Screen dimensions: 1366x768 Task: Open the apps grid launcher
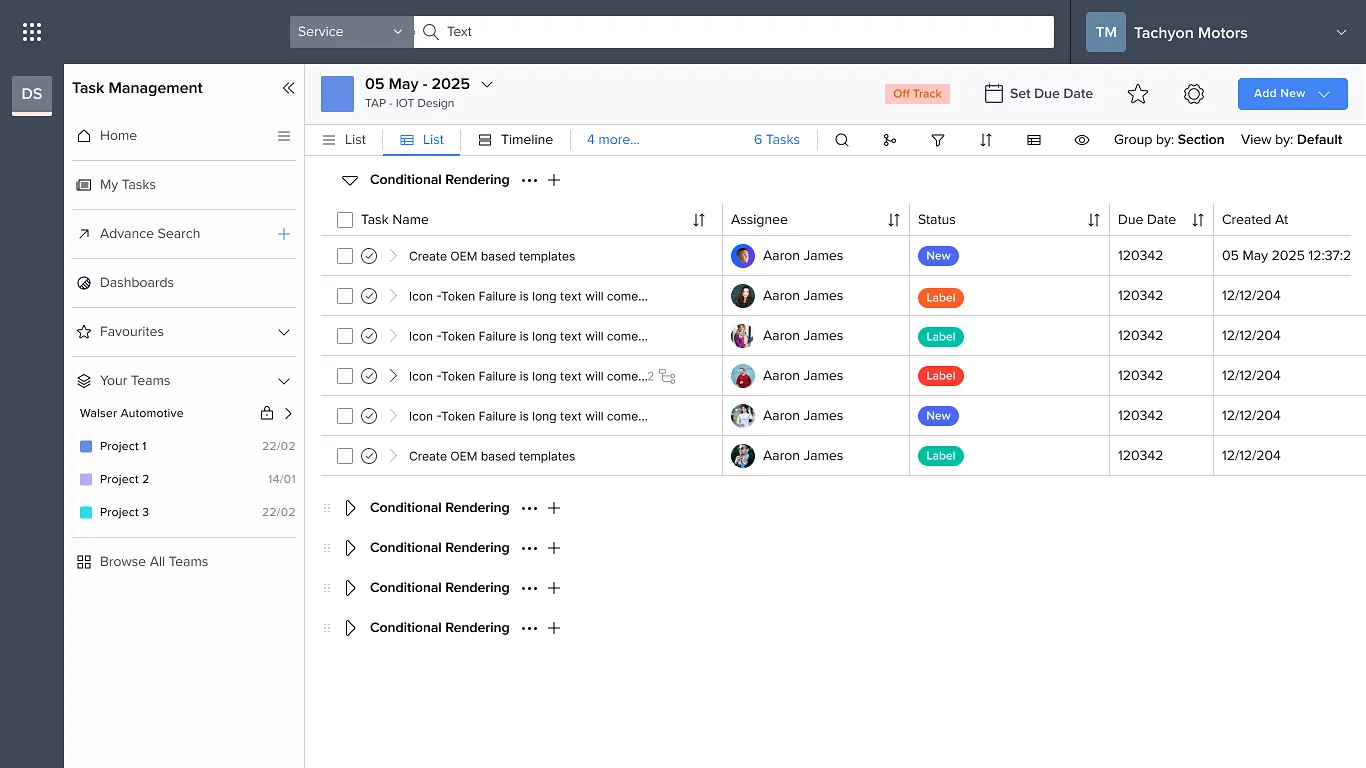point(32,32)
